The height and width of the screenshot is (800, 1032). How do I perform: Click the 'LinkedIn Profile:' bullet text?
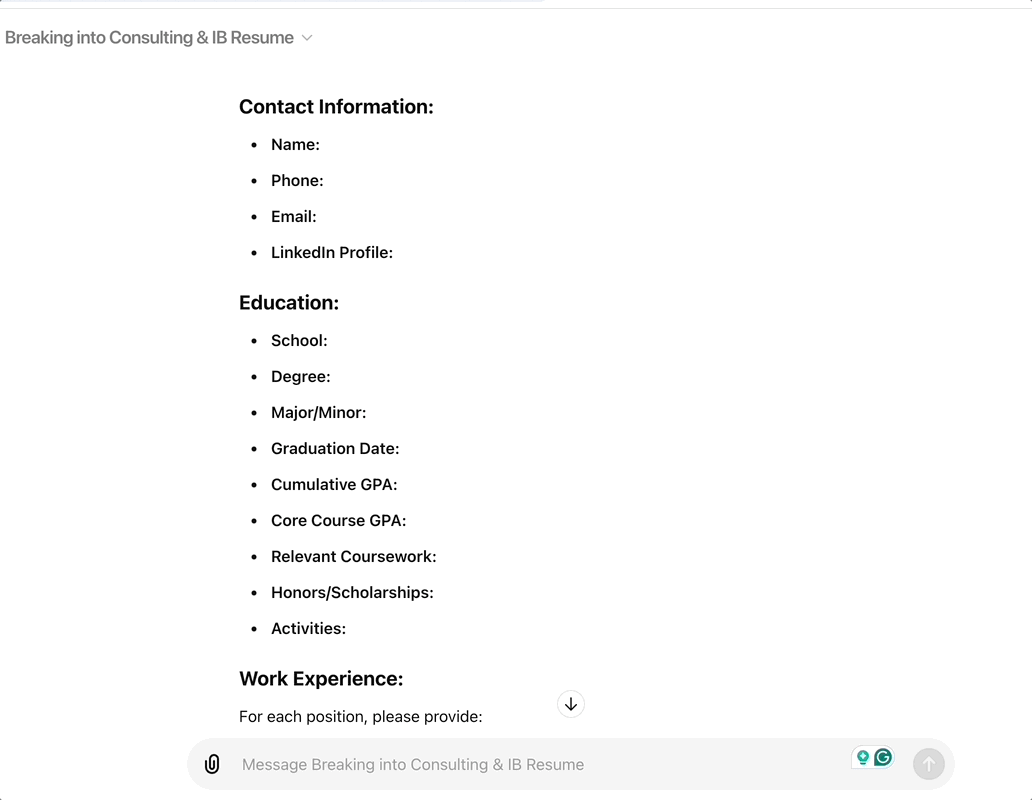click(x=332, y=253)
